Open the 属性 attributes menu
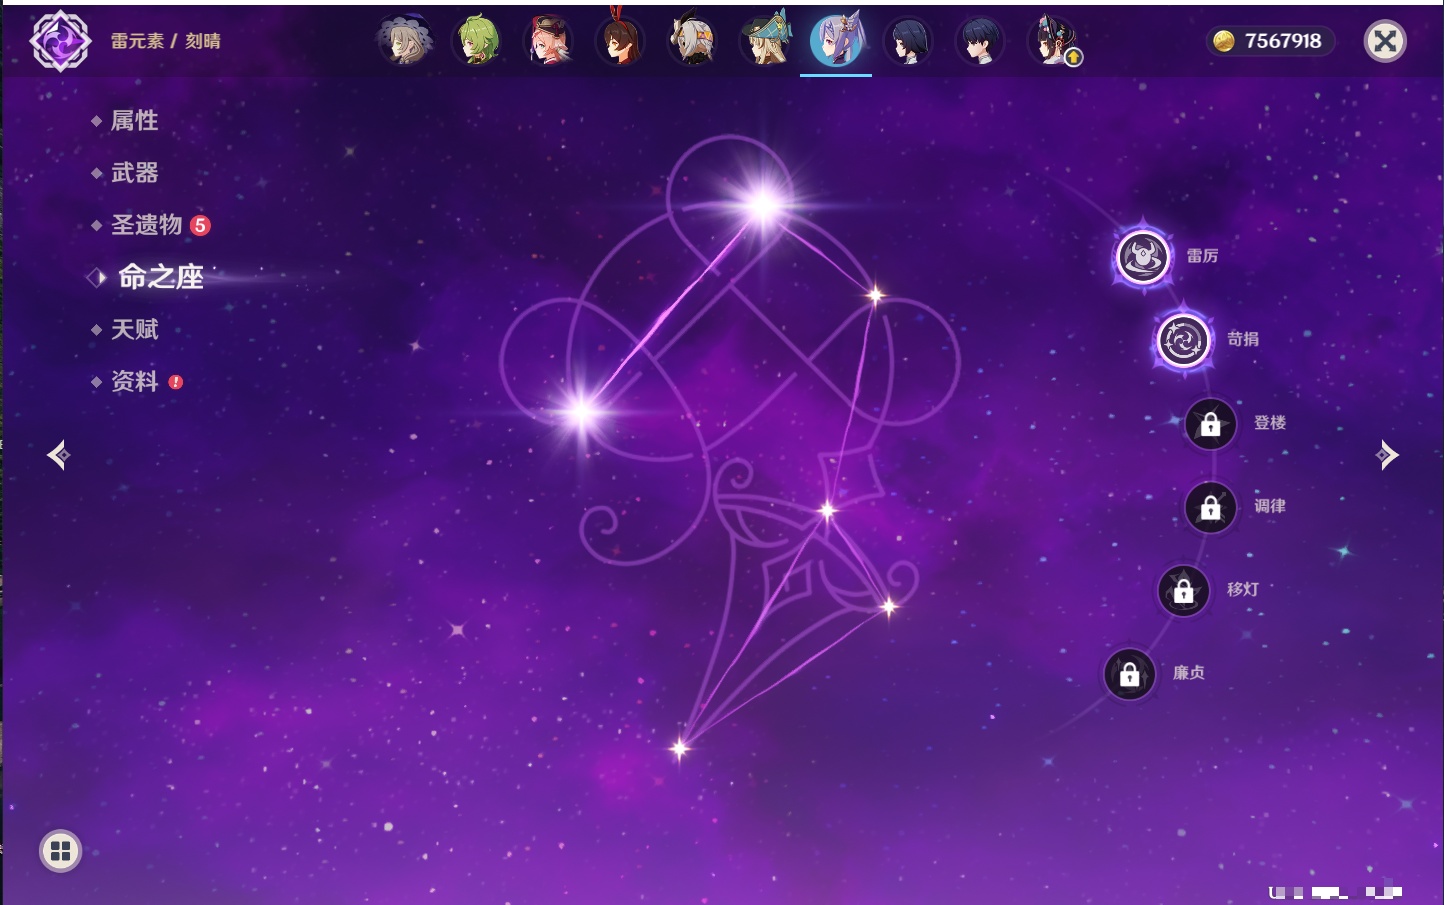Image resolution: width=1444 pixels, height=905 pixels. click(134, 121)
